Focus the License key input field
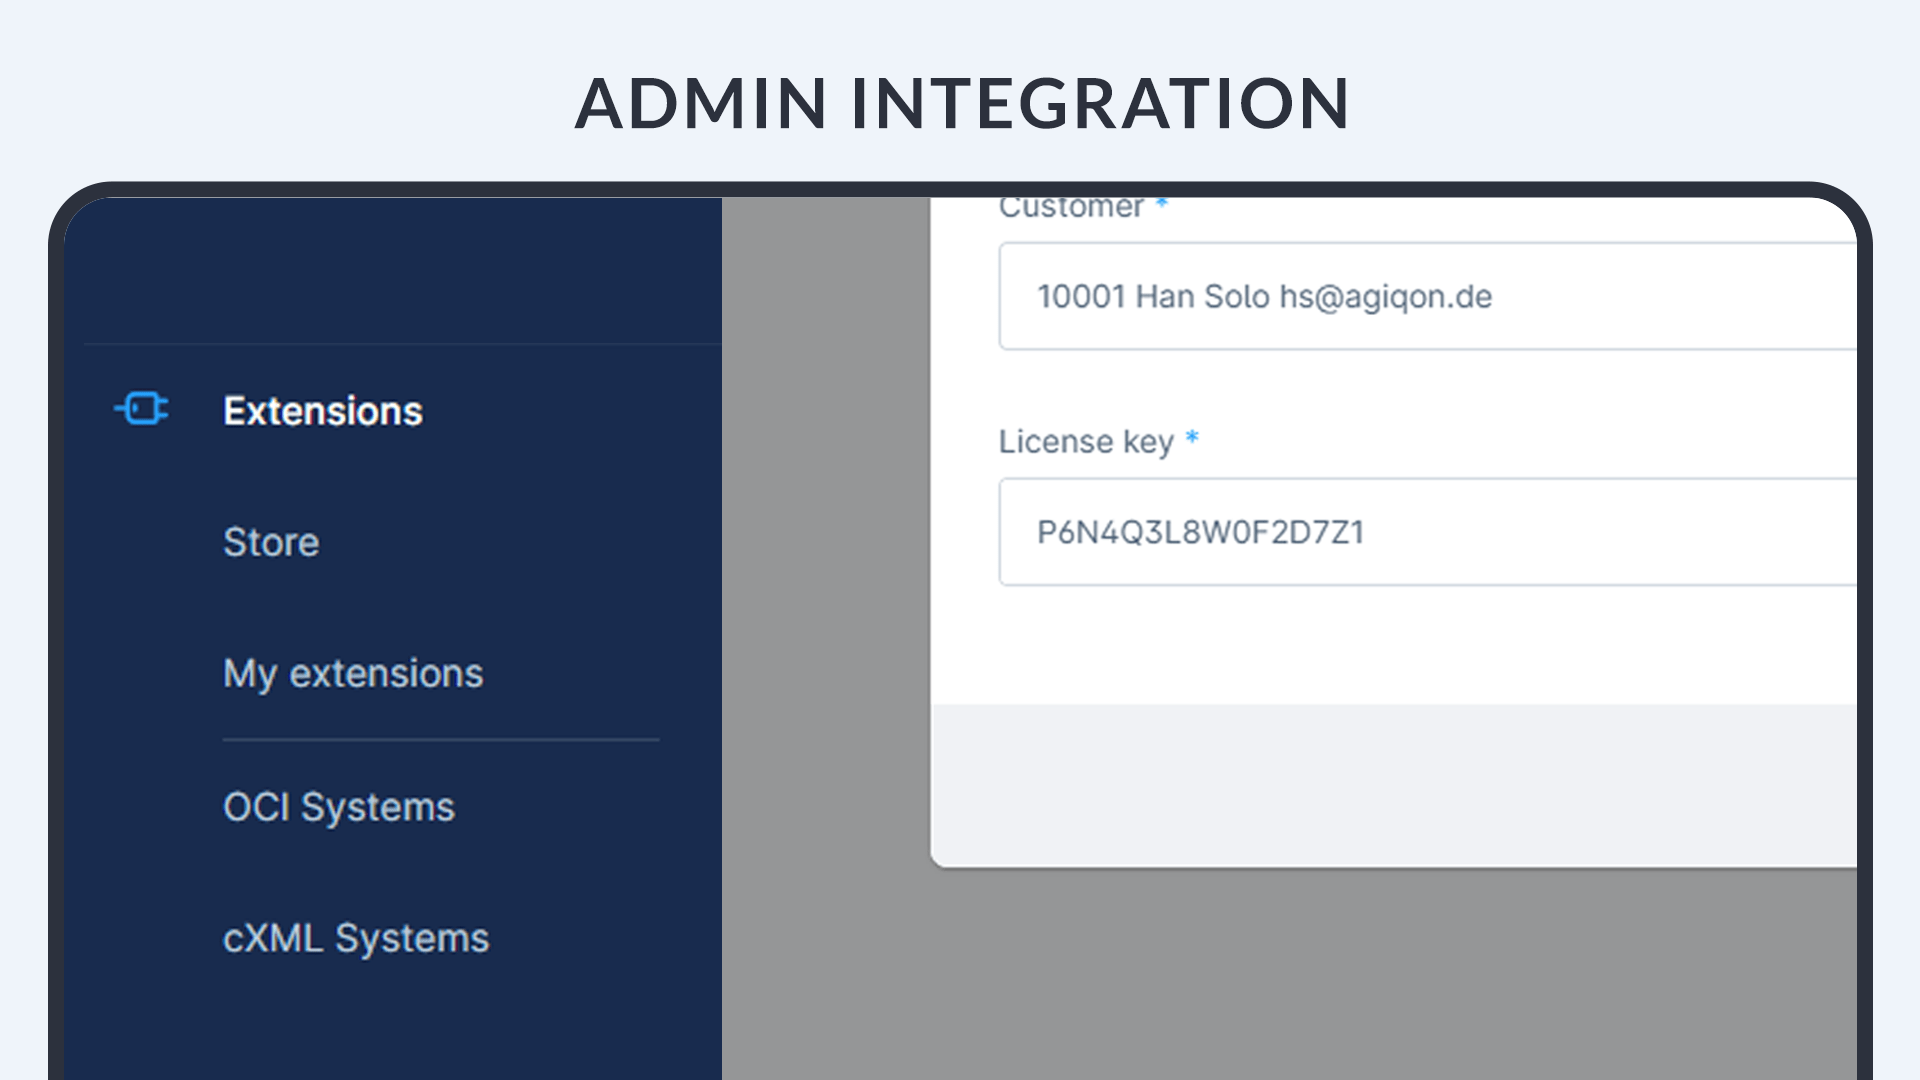This screenshot has width=1920, height=1080. tap(1428, 532)
